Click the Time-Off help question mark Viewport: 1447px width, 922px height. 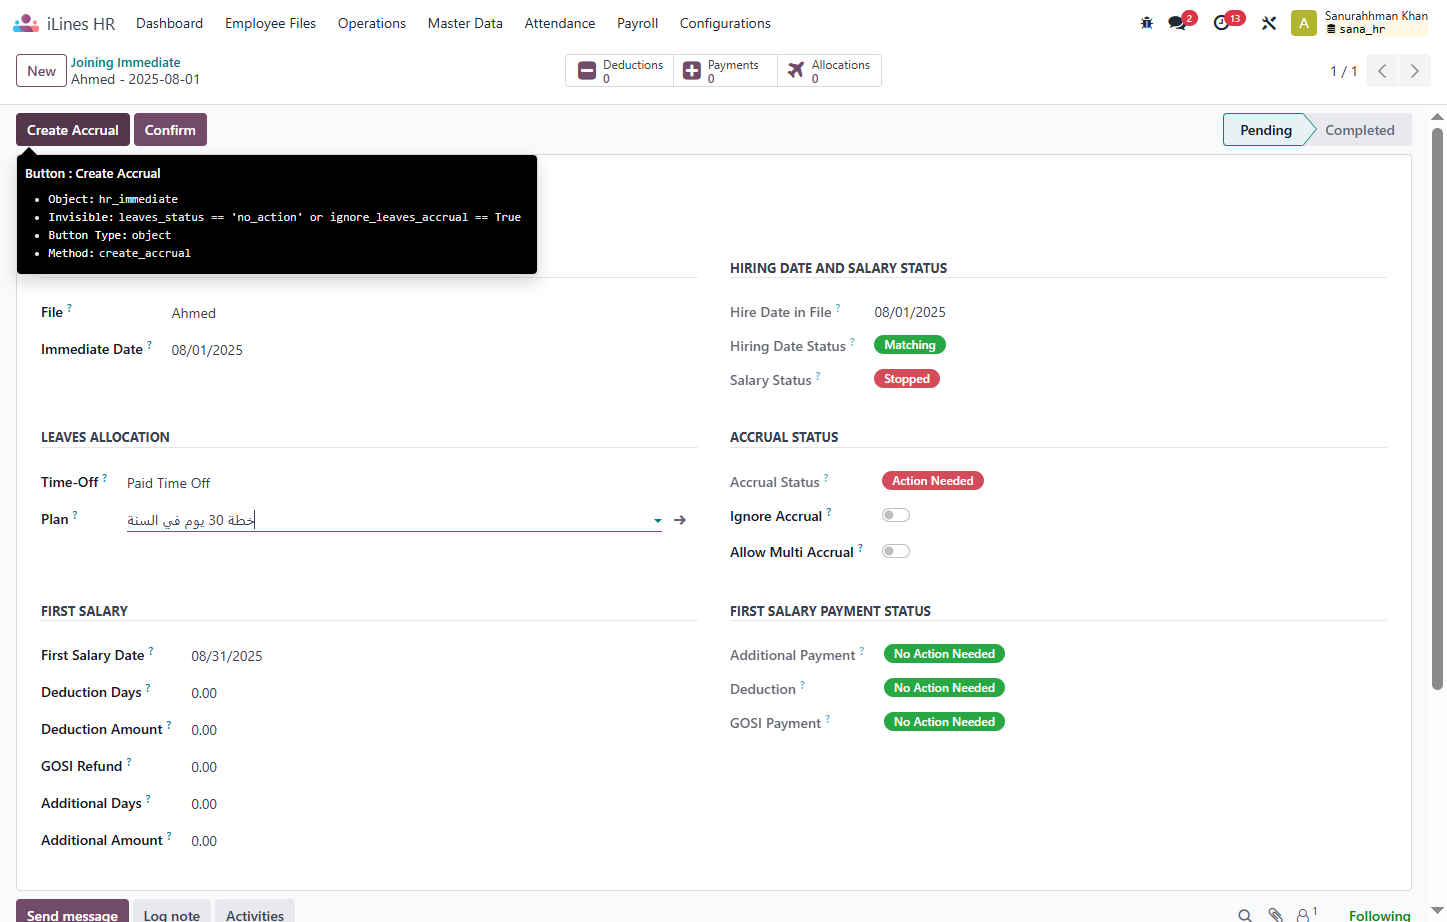click(105, 478)
